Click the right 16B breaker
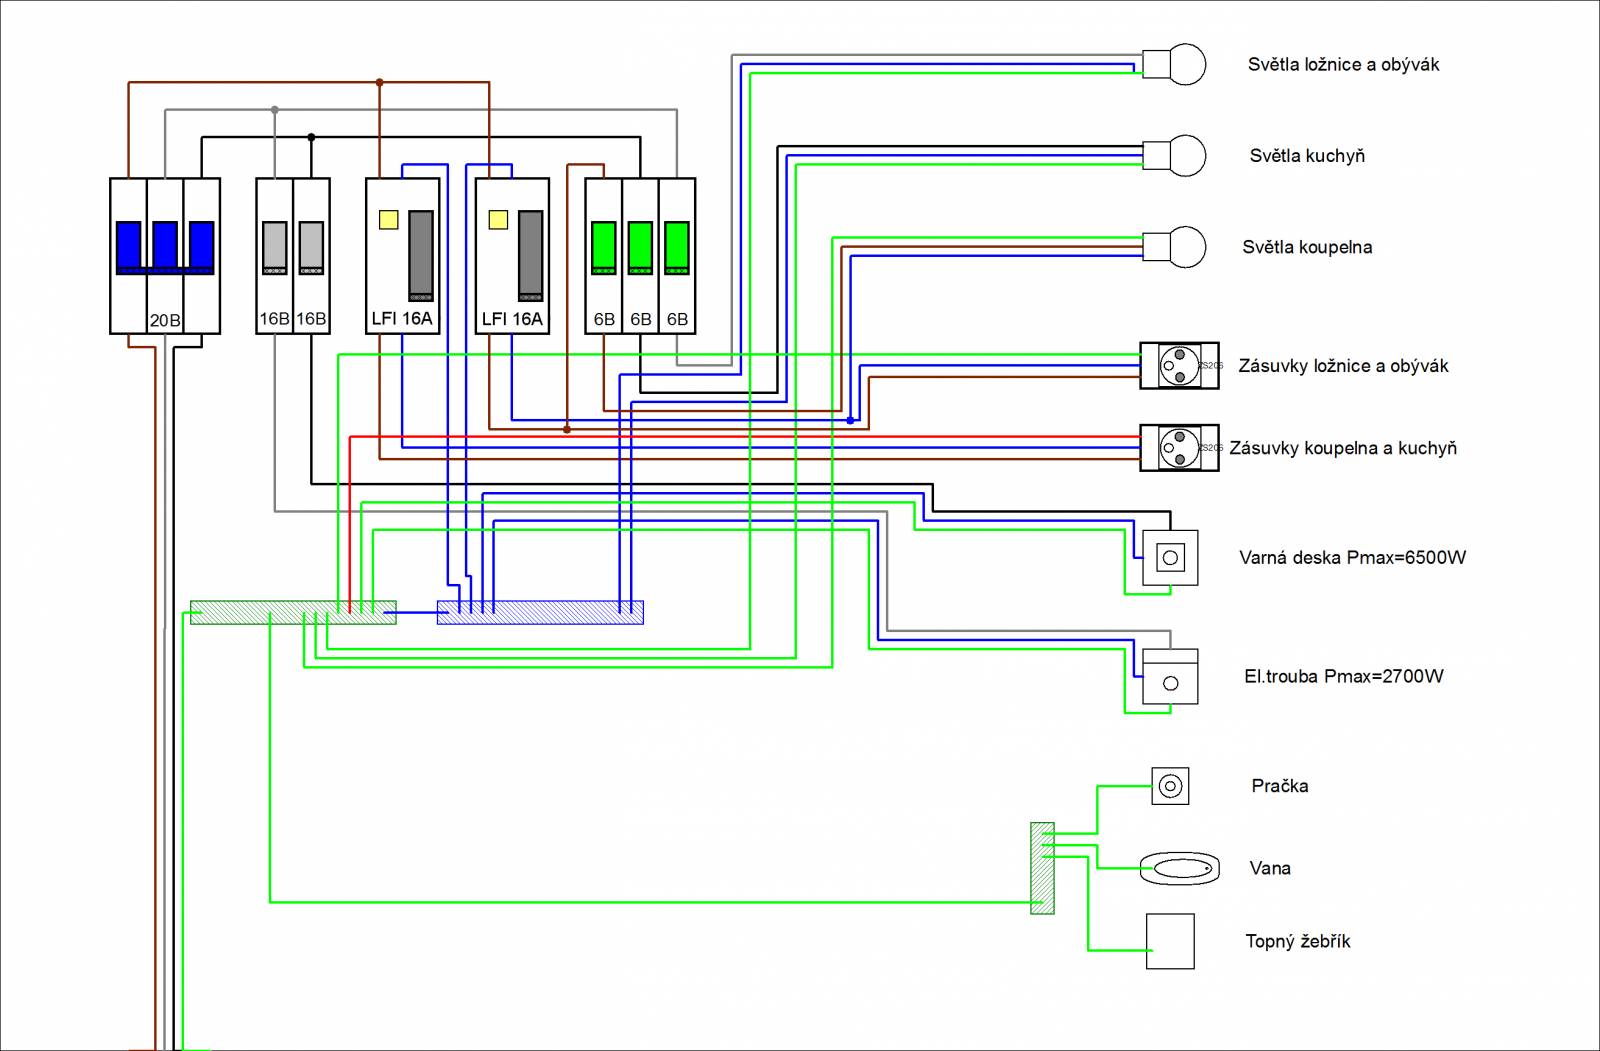1600x1051 pixels. (311, 256)
